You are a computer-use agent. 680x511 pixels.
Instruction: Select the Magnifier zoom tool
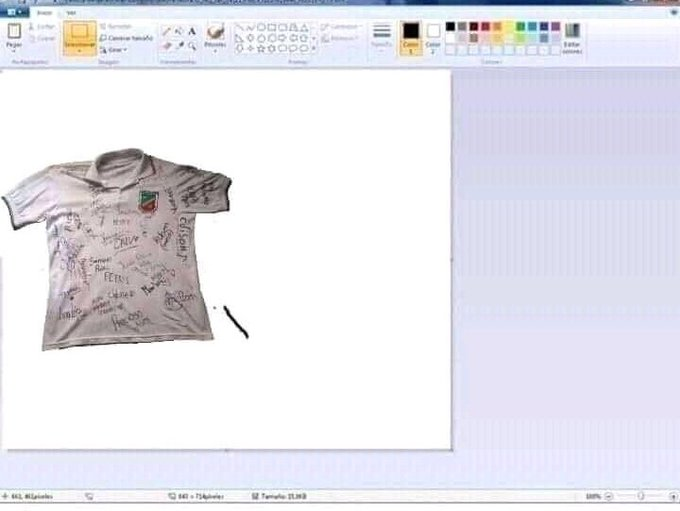click(192, 46)
